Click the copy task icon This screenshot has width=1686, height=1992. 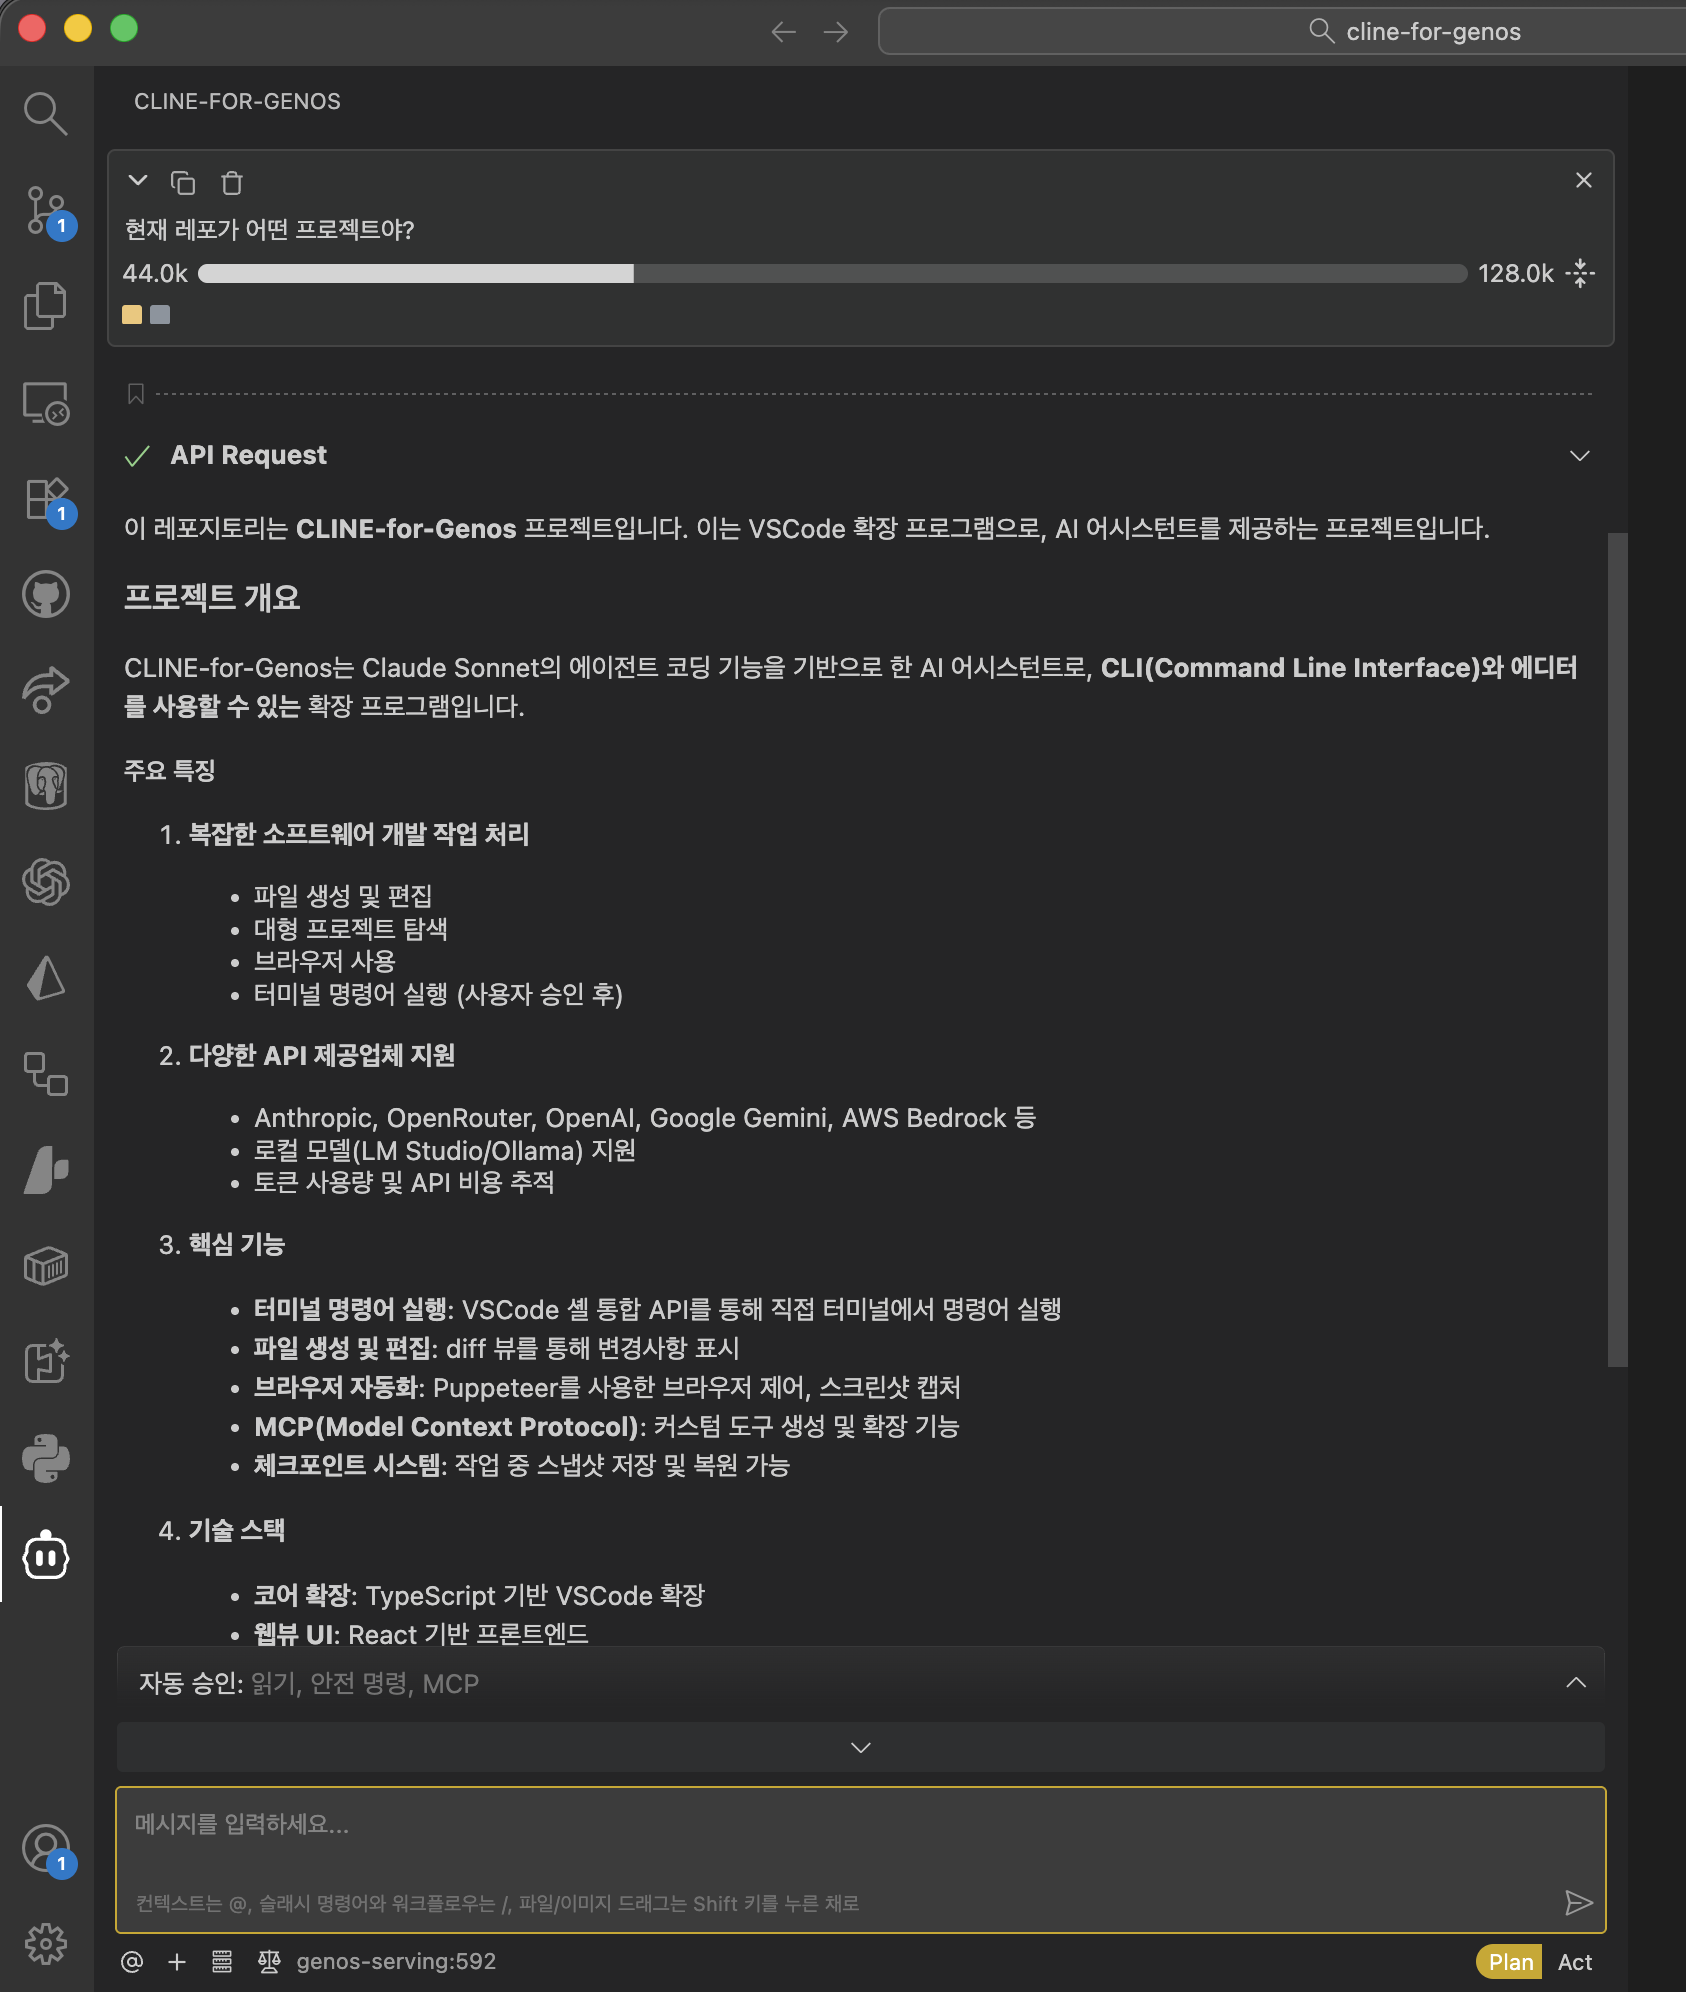(x=183, y=183)
